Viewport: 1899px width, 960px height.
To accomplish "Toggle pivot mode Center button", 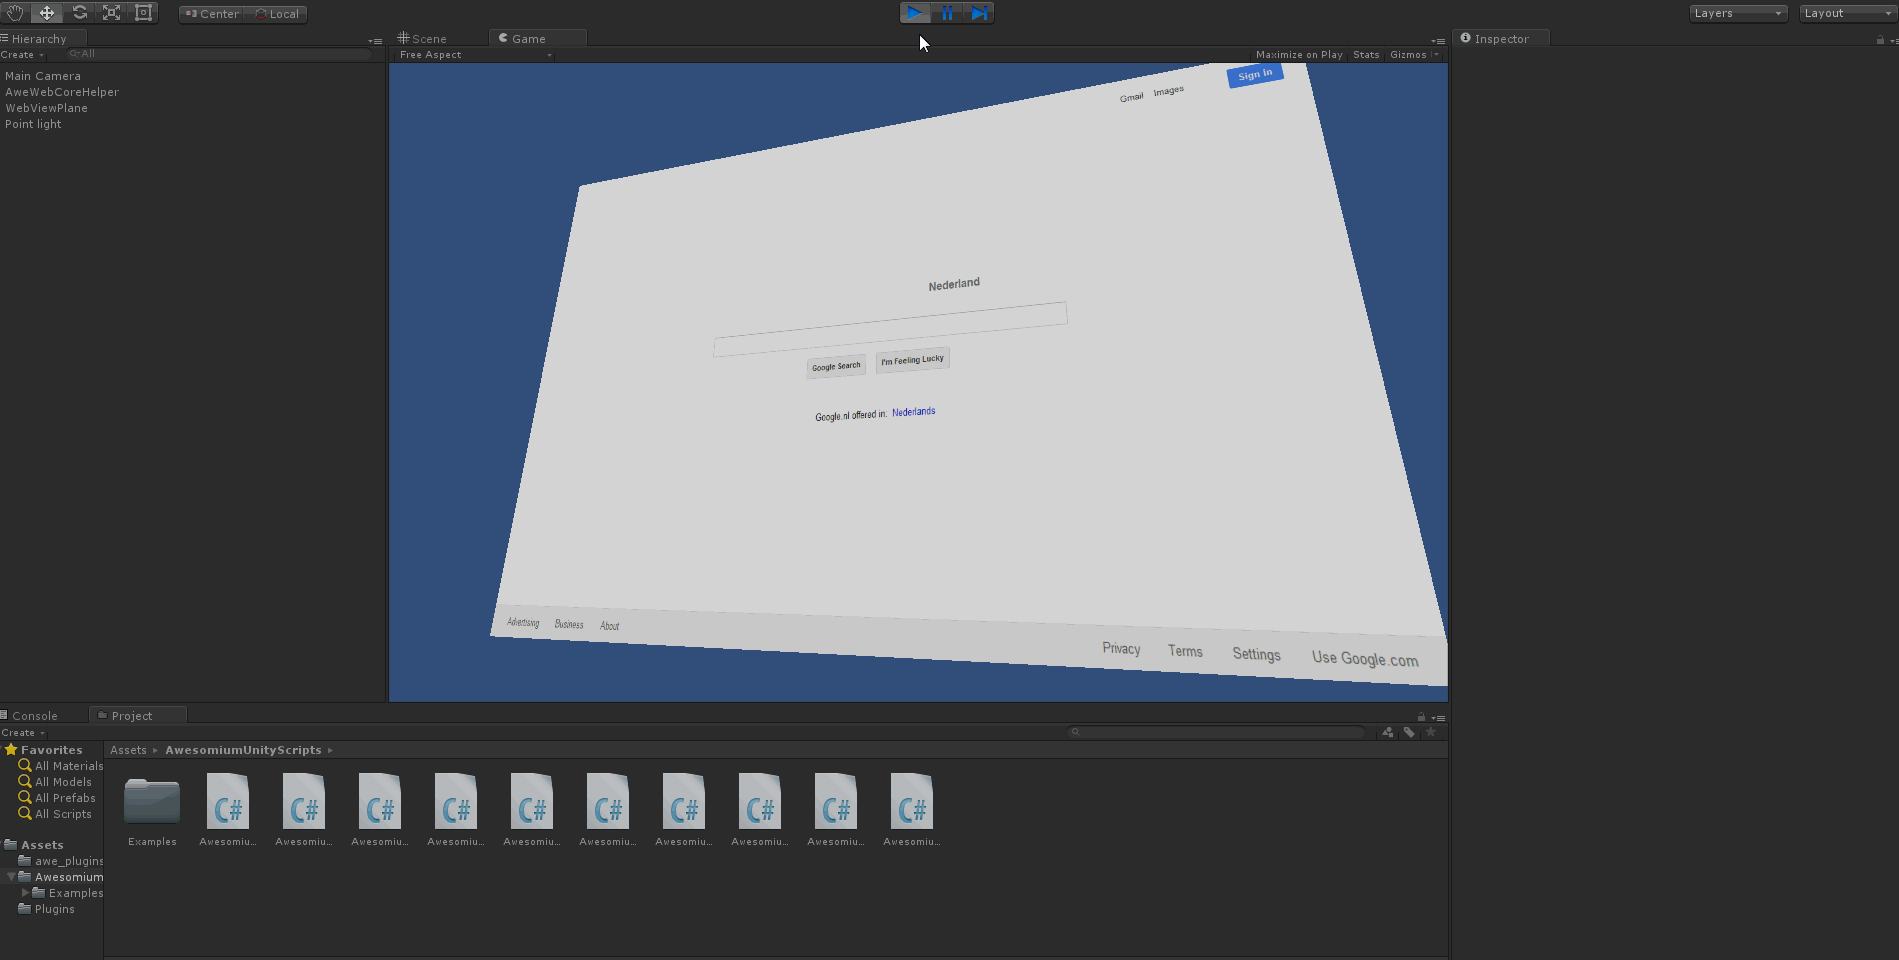I will pos(211,14).
